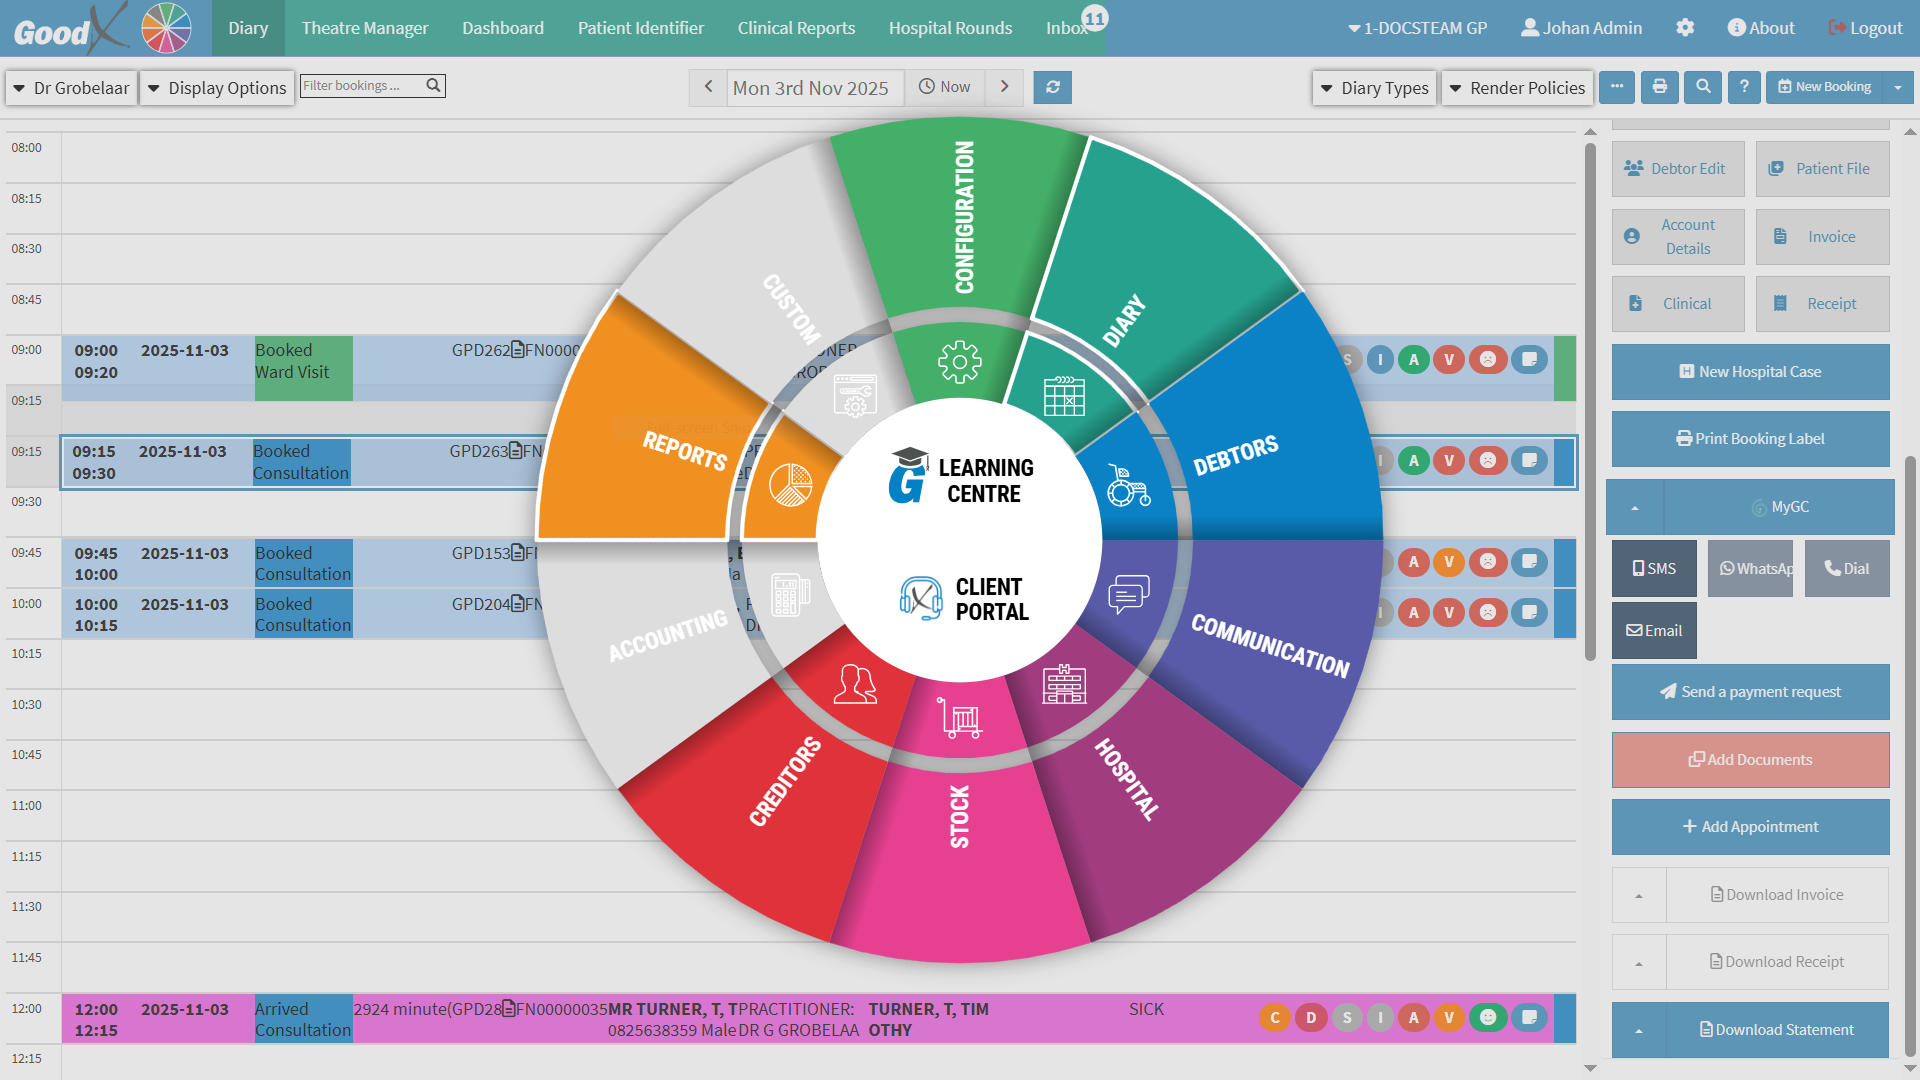Toggle the 'V' status on 09:15 booking
The image size is (1920, 1080).
tap(1449, 461)
